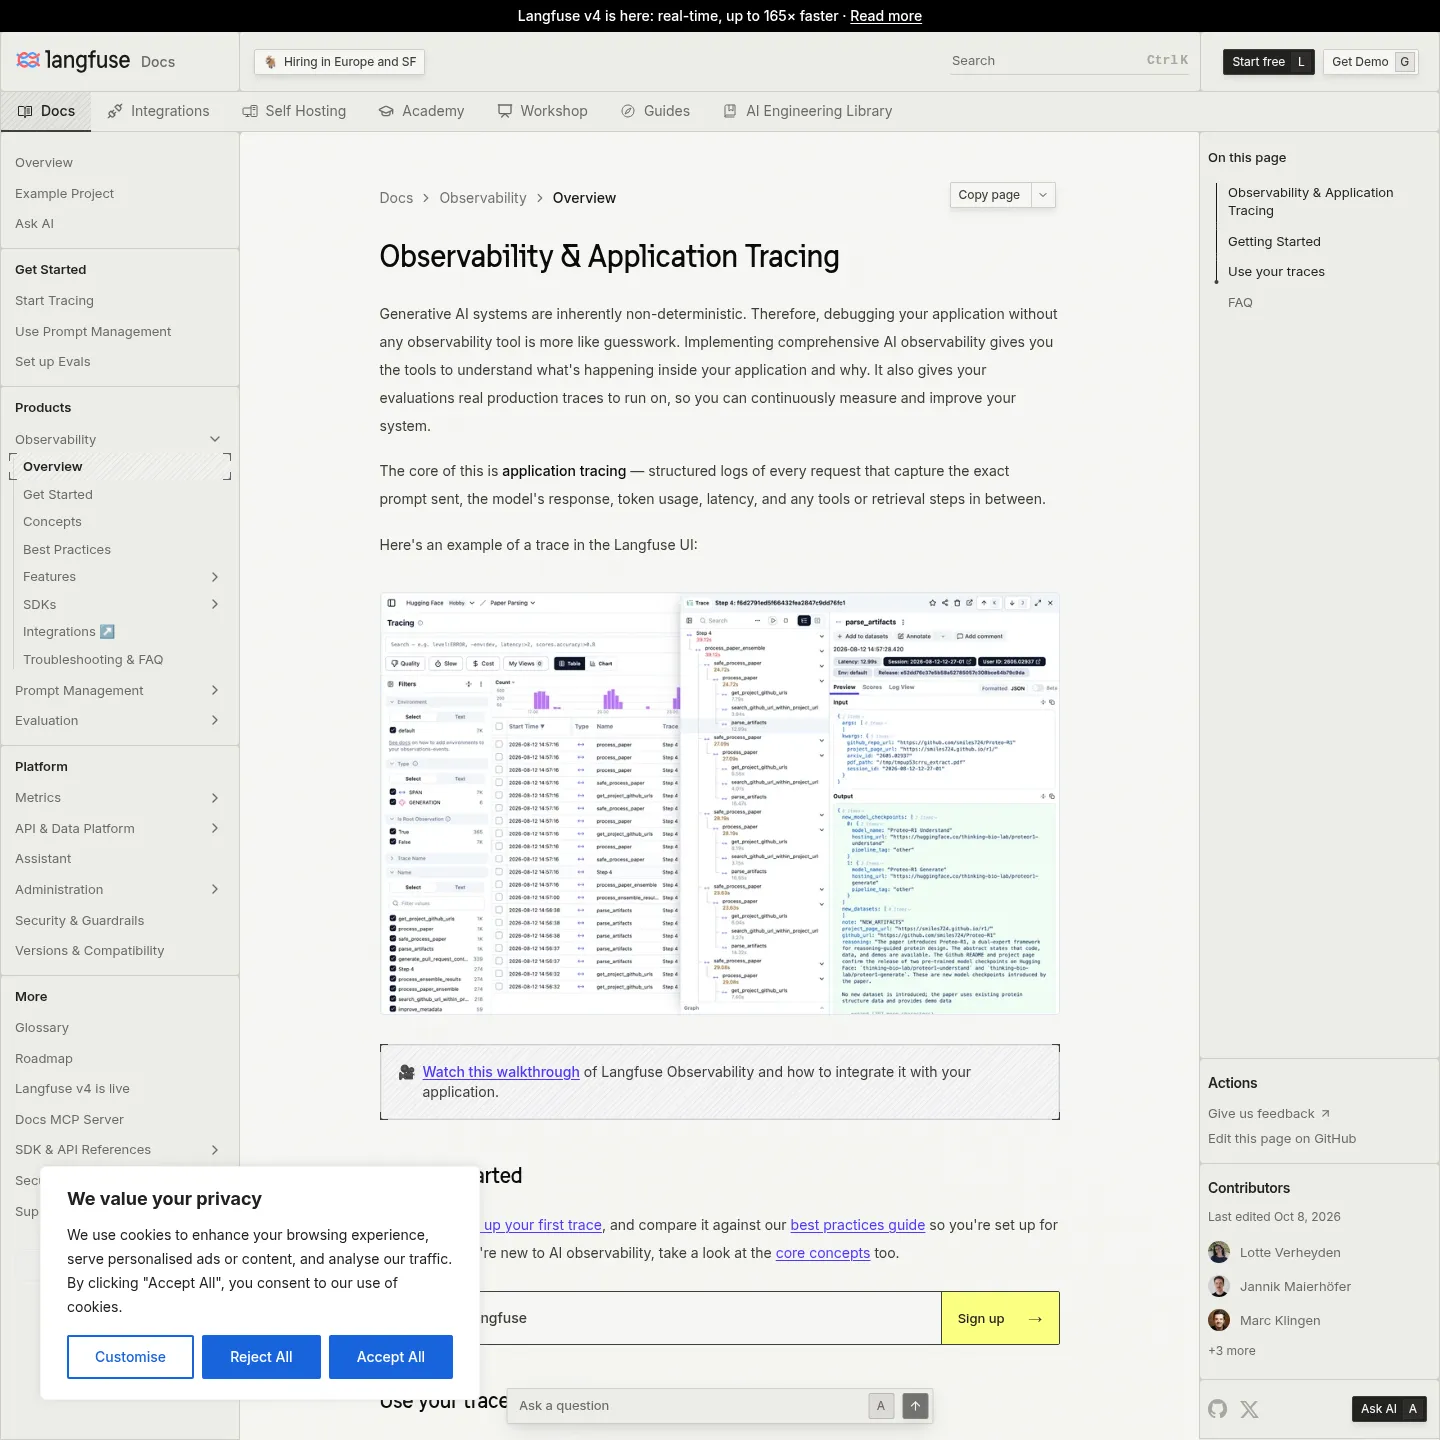Expand the Evaluation sidebar section
This screenshot has height=1440, width=1440.
coord(215,721)
